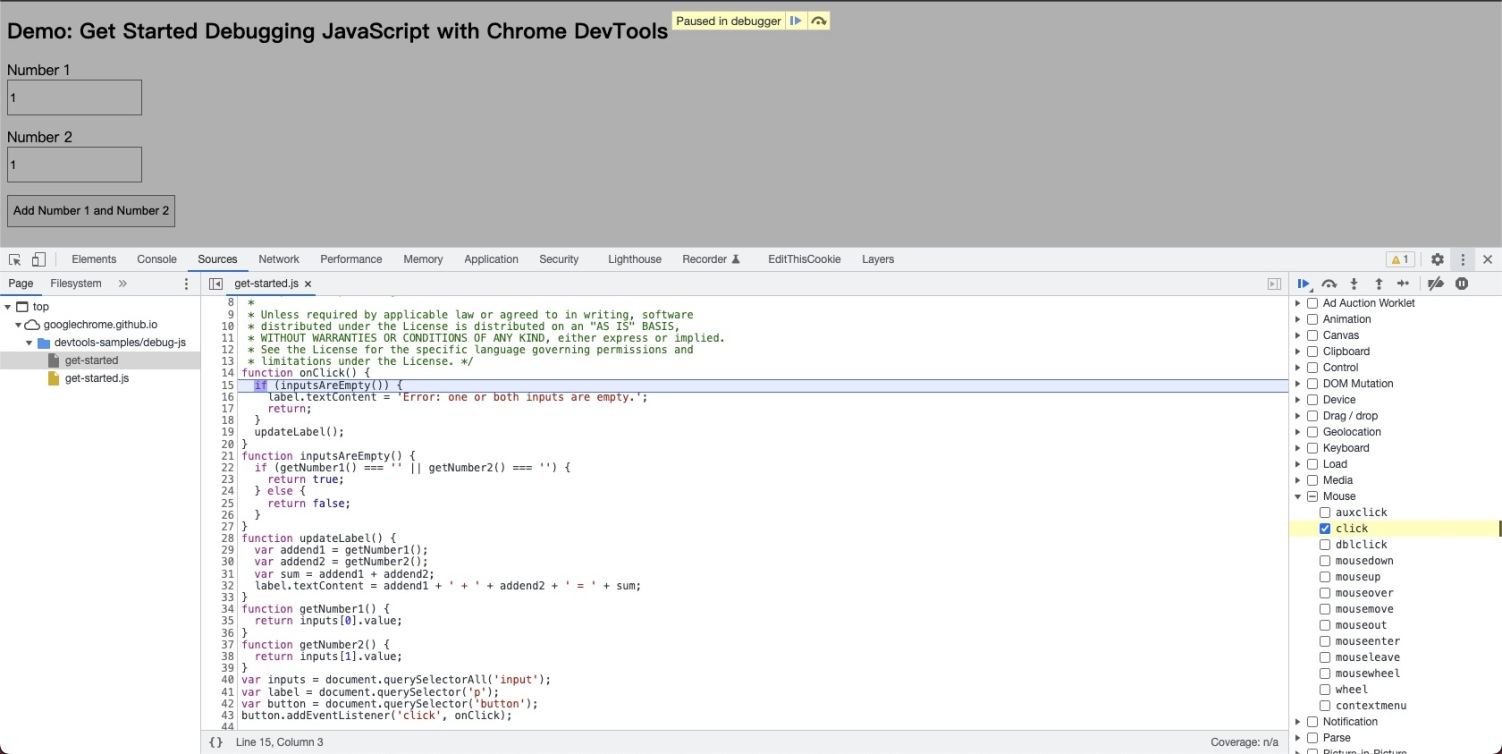Open navigator pane three-dot menu

tap(186, 284)
